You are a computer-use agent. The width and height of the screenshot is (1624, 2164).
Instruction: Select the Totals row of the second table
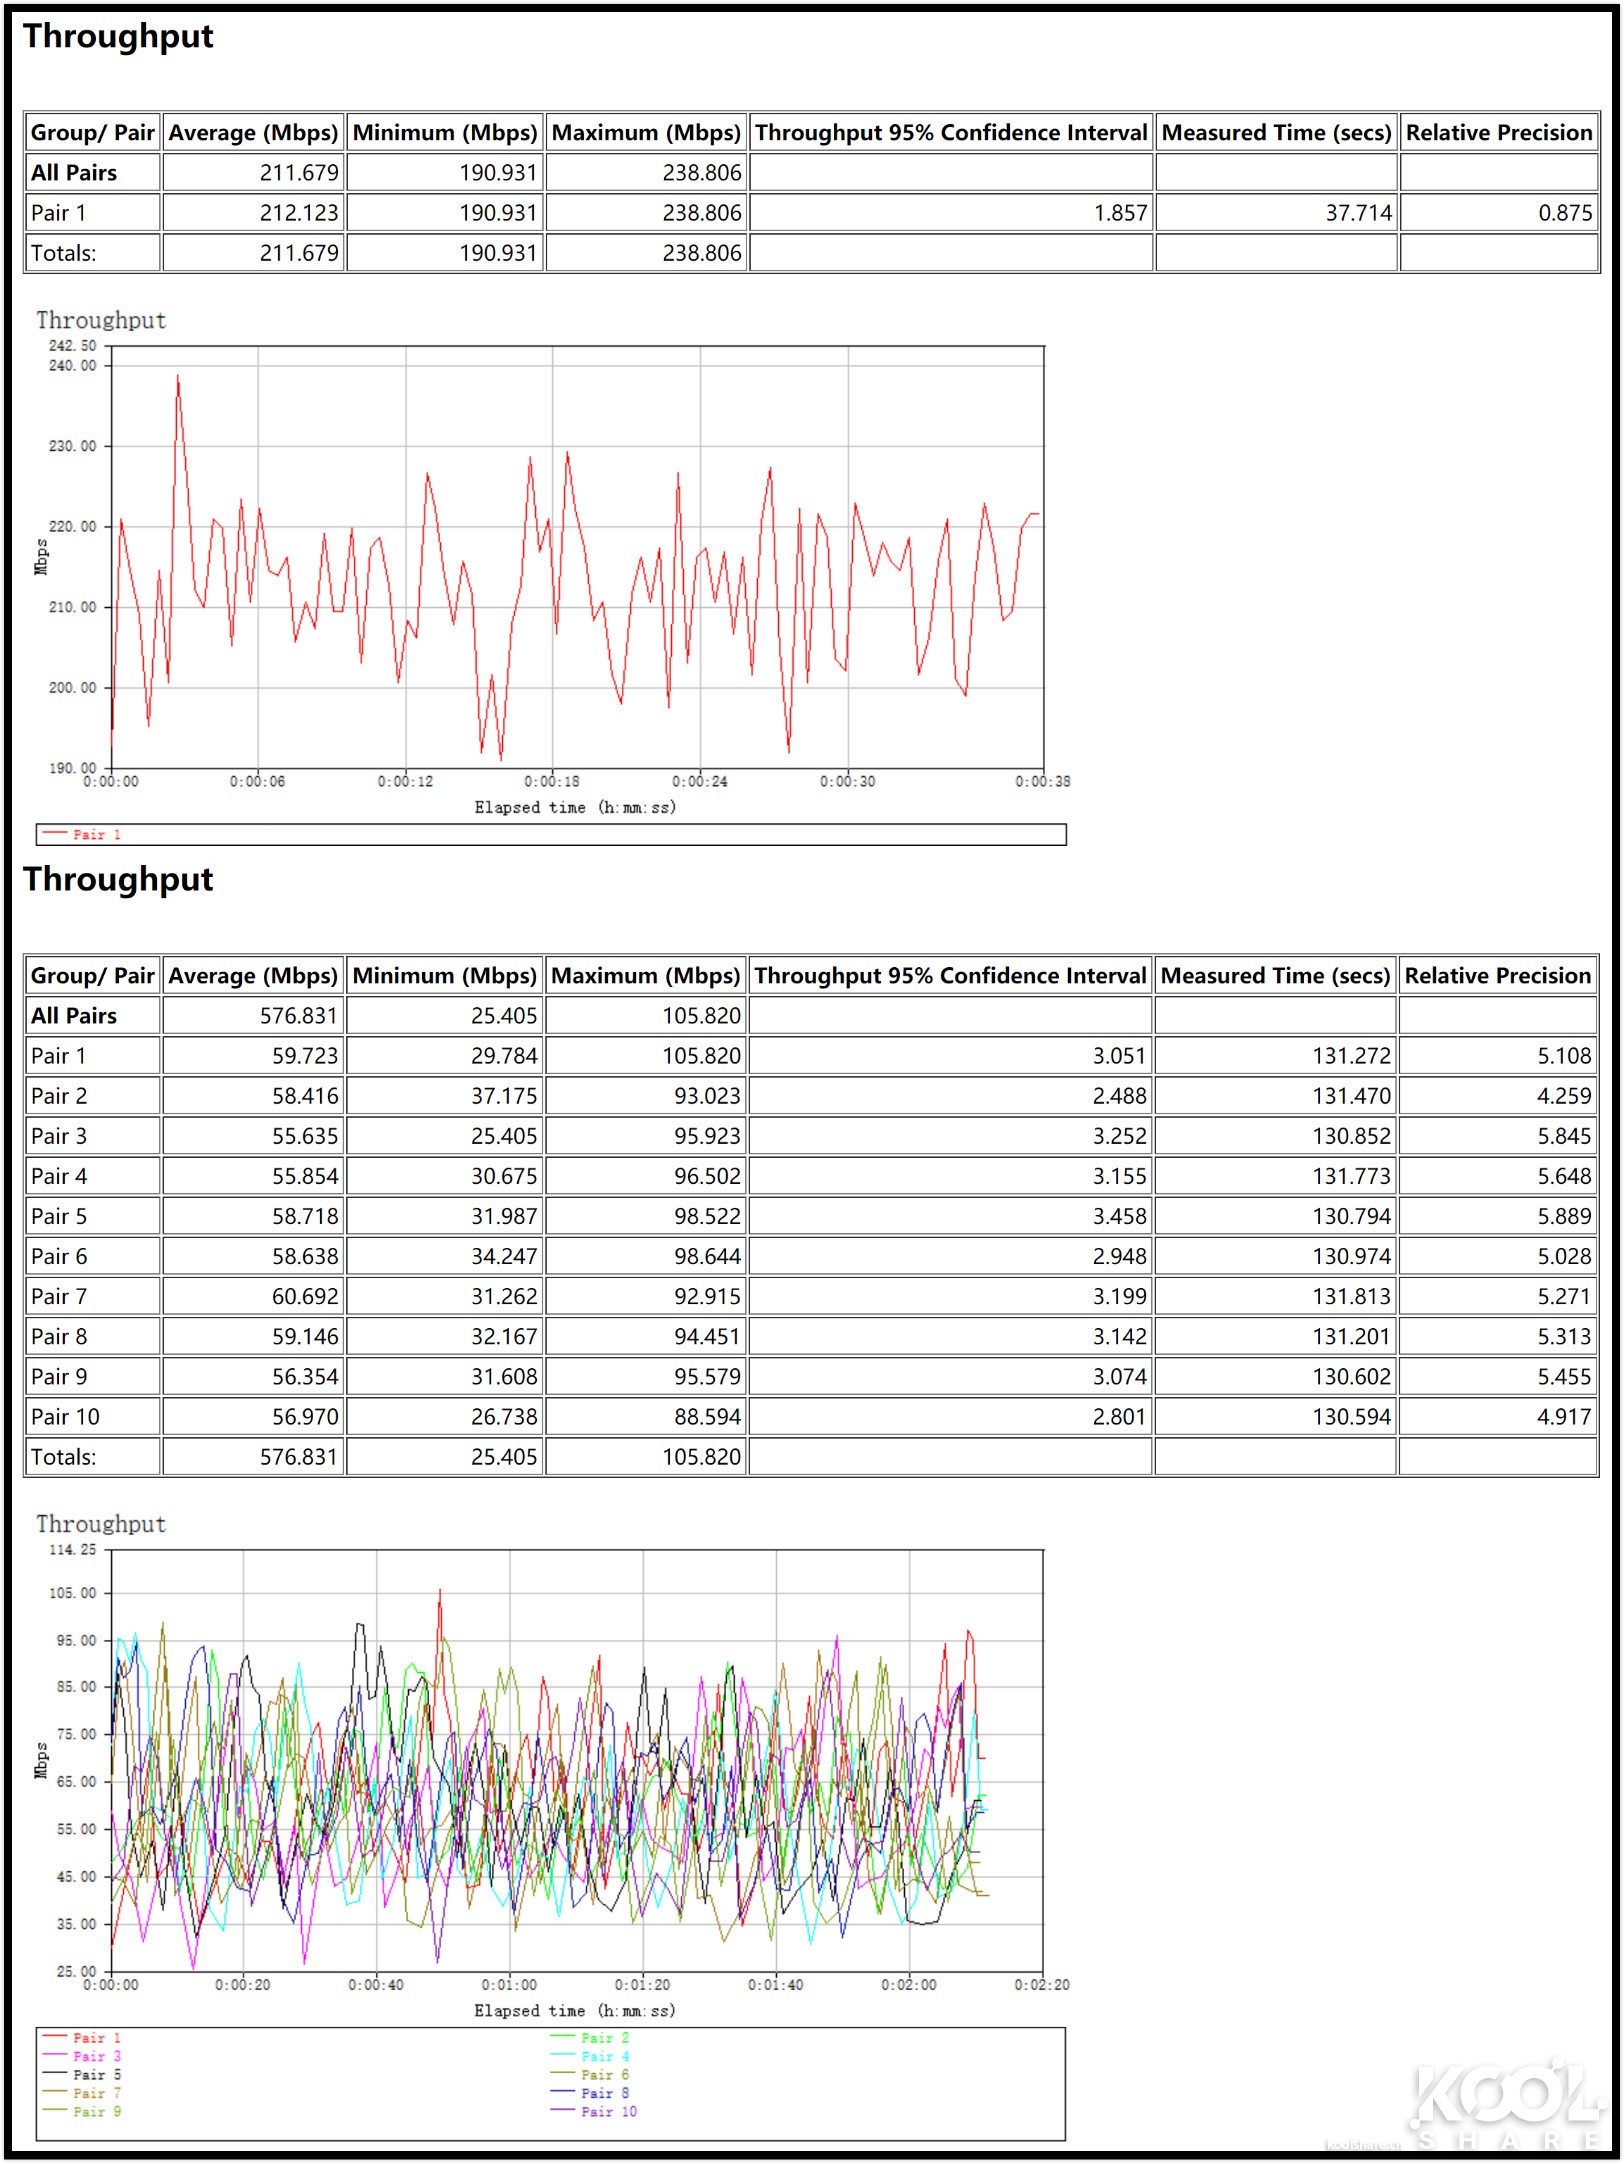(64, 1457)
